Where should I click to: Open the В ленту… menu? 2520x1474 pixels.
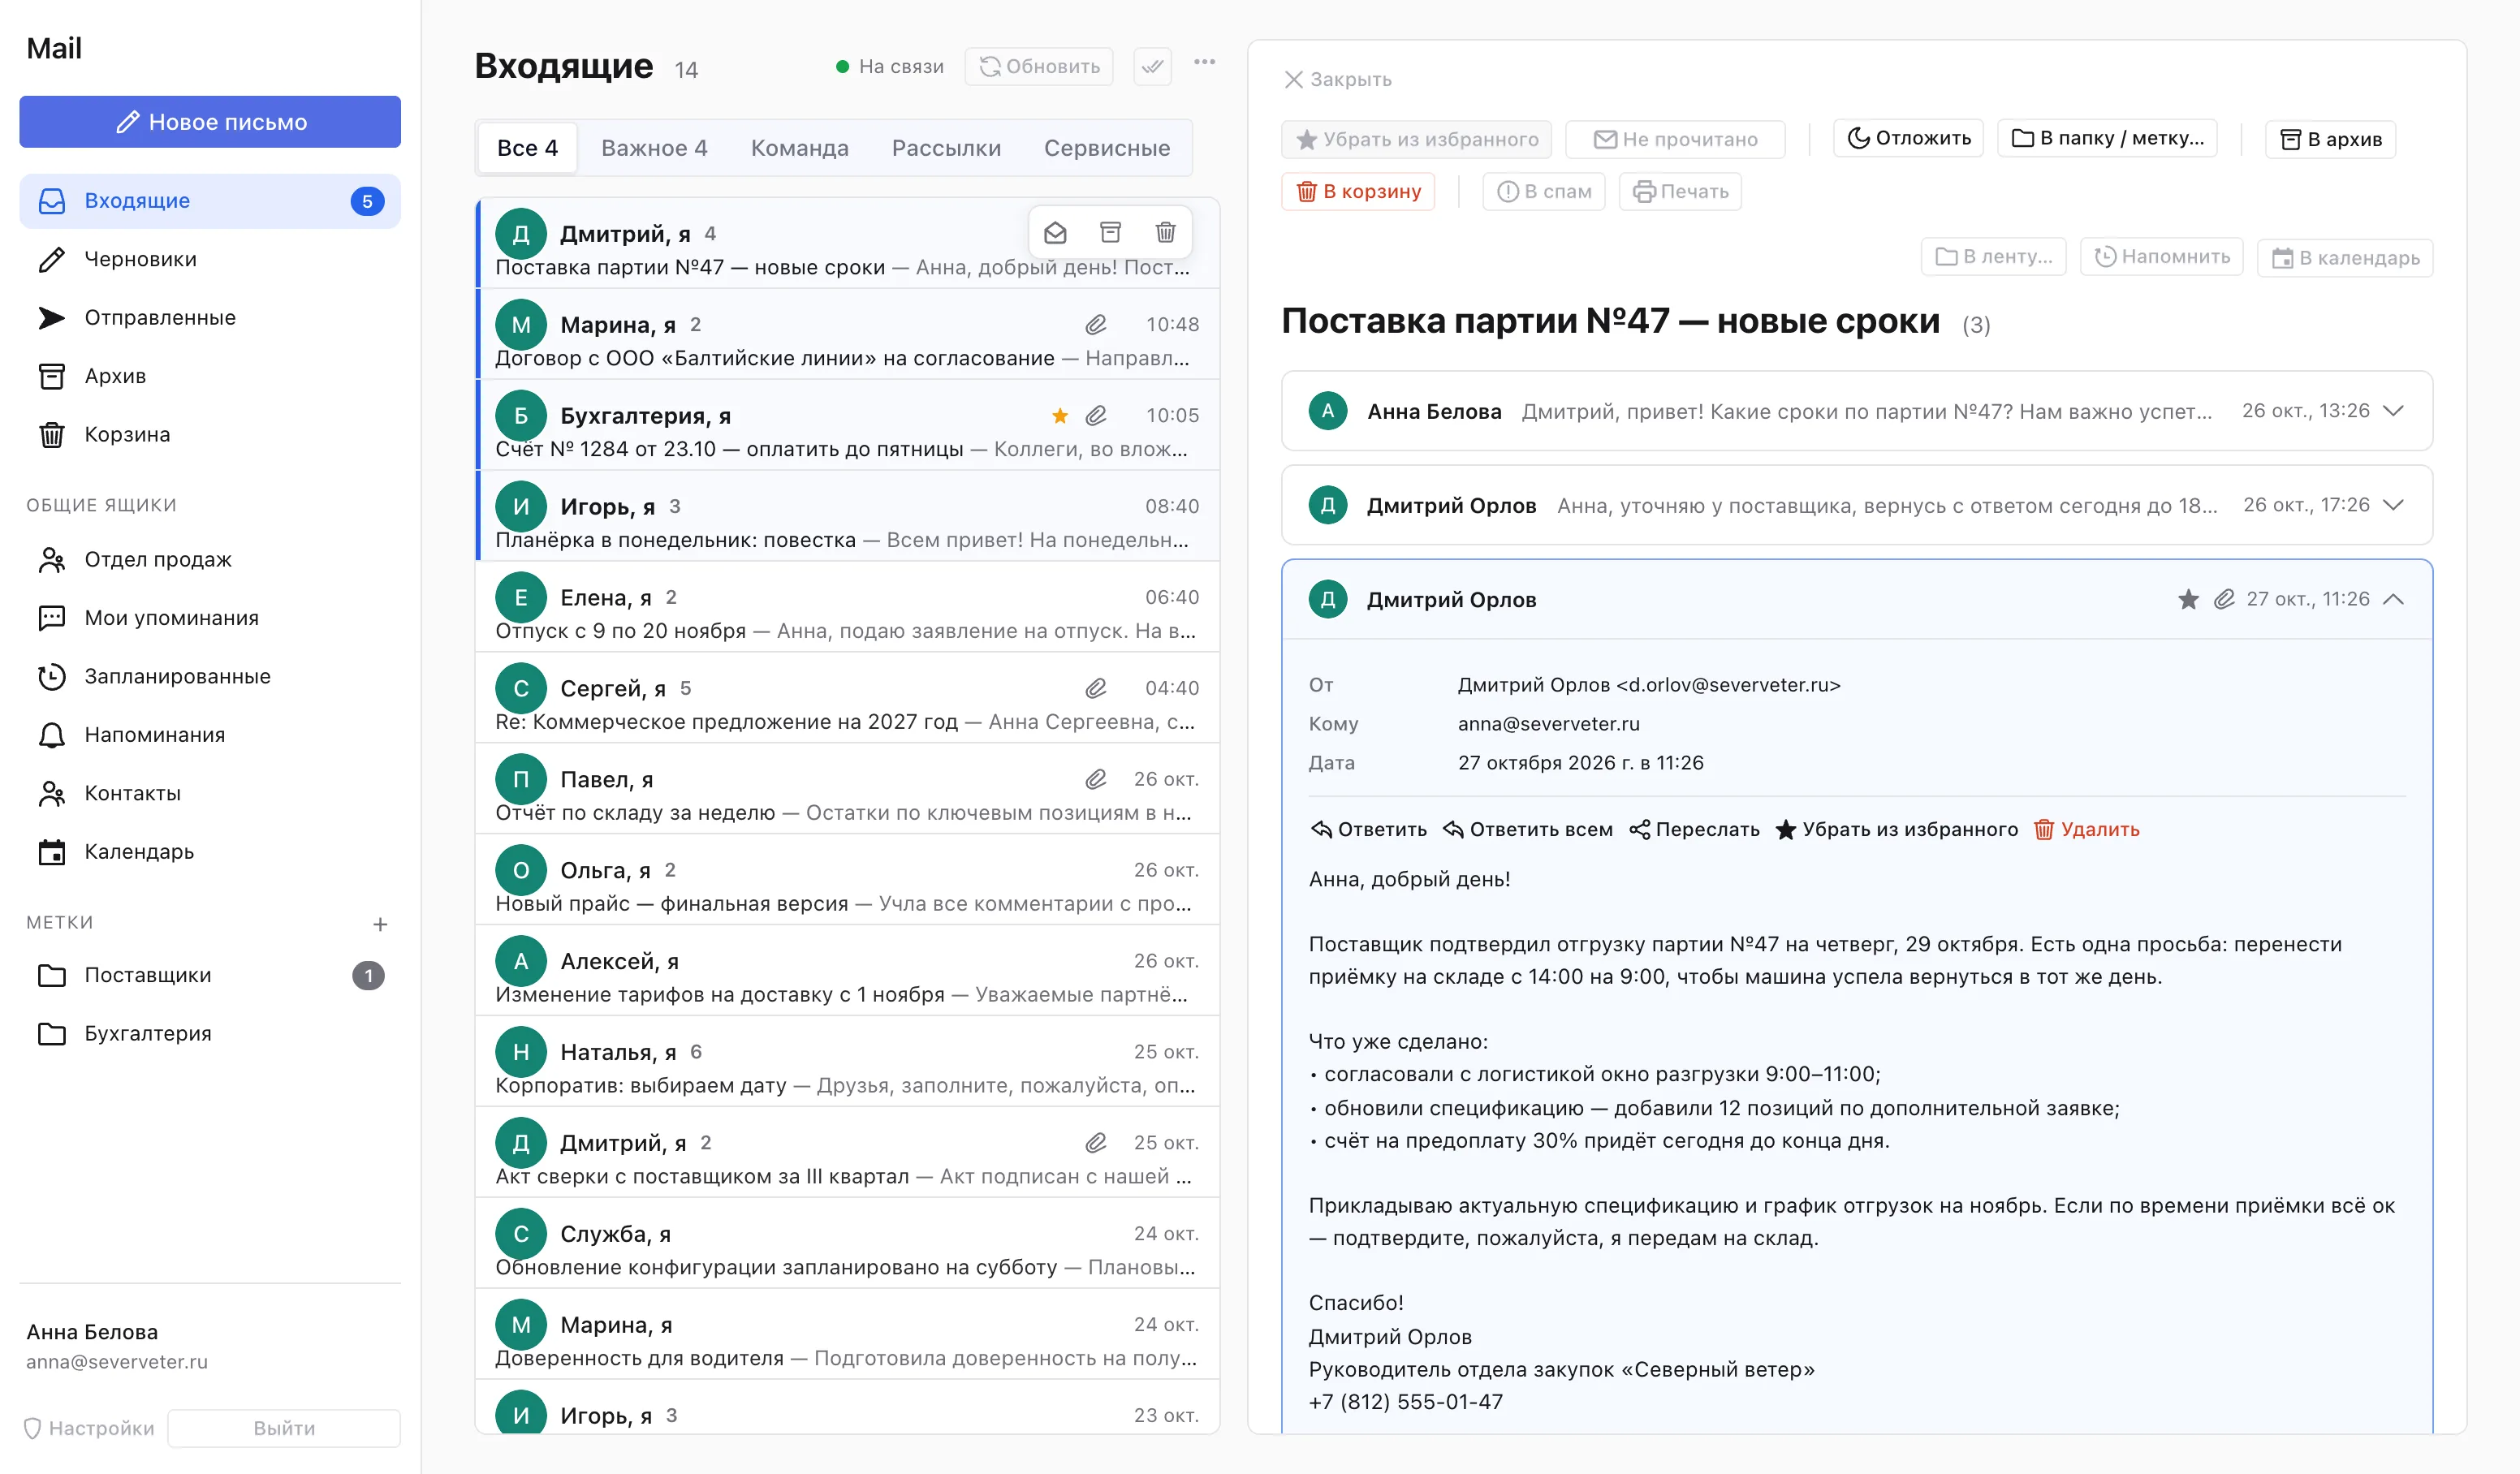tap(1993, 257)
